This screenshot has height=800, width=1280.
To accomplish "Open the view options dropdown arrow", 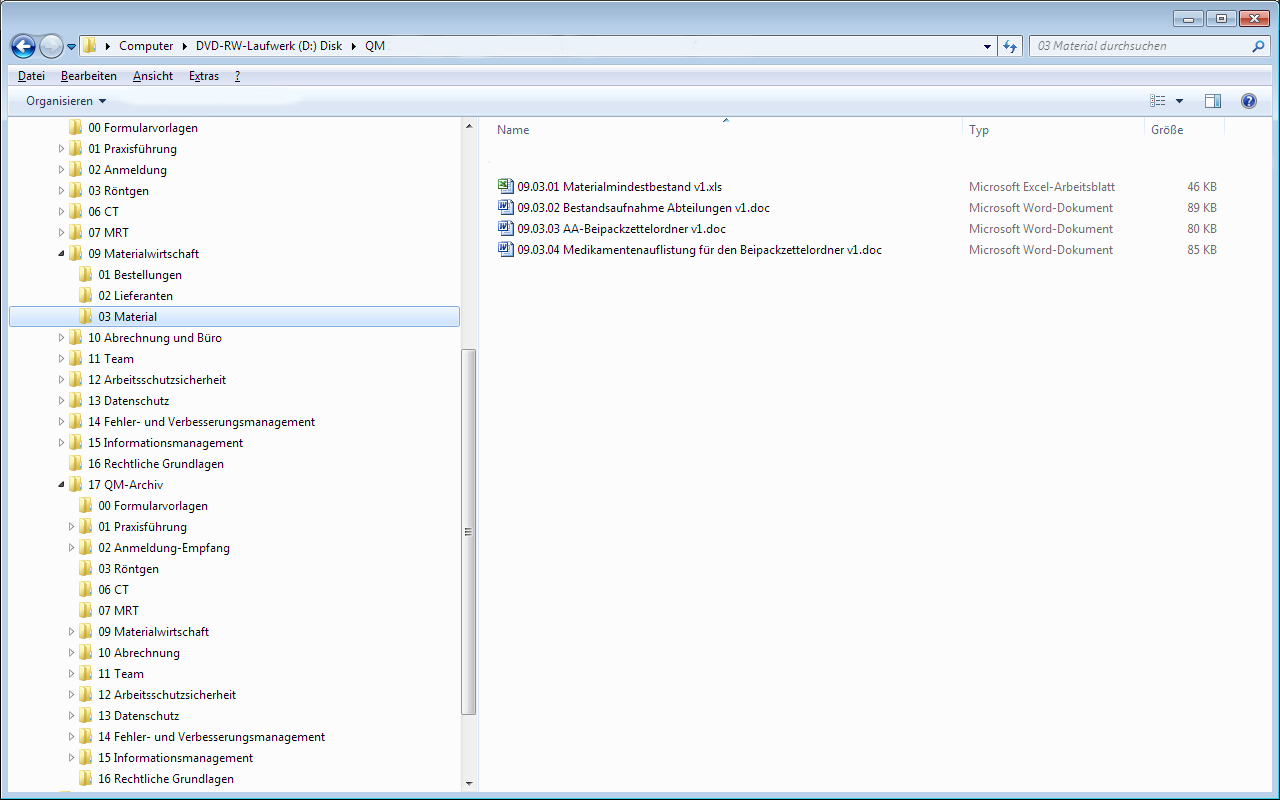I will click(1179, 101).
